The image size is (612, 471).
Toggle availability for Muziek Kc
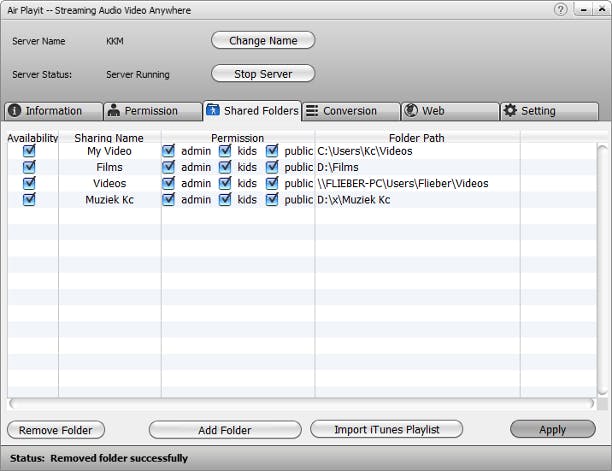point(29,199)
